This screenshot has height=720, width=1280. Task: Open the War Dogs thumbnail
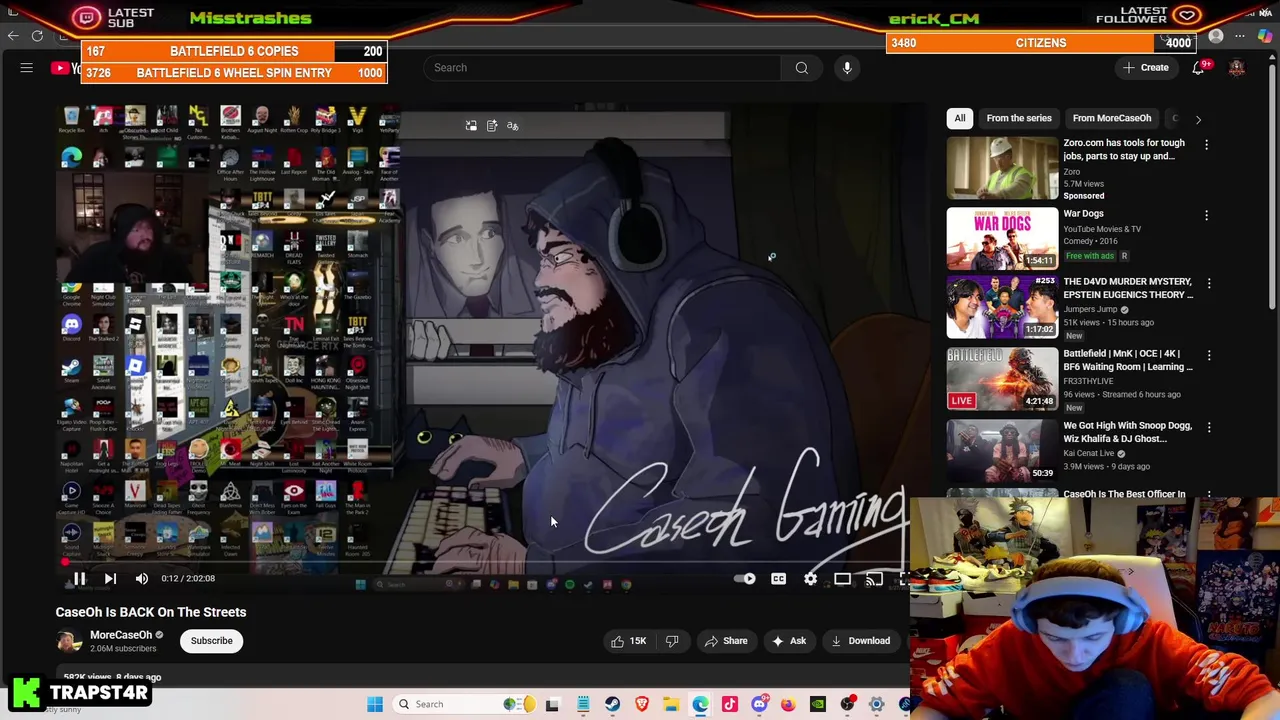coord(1002,238)
